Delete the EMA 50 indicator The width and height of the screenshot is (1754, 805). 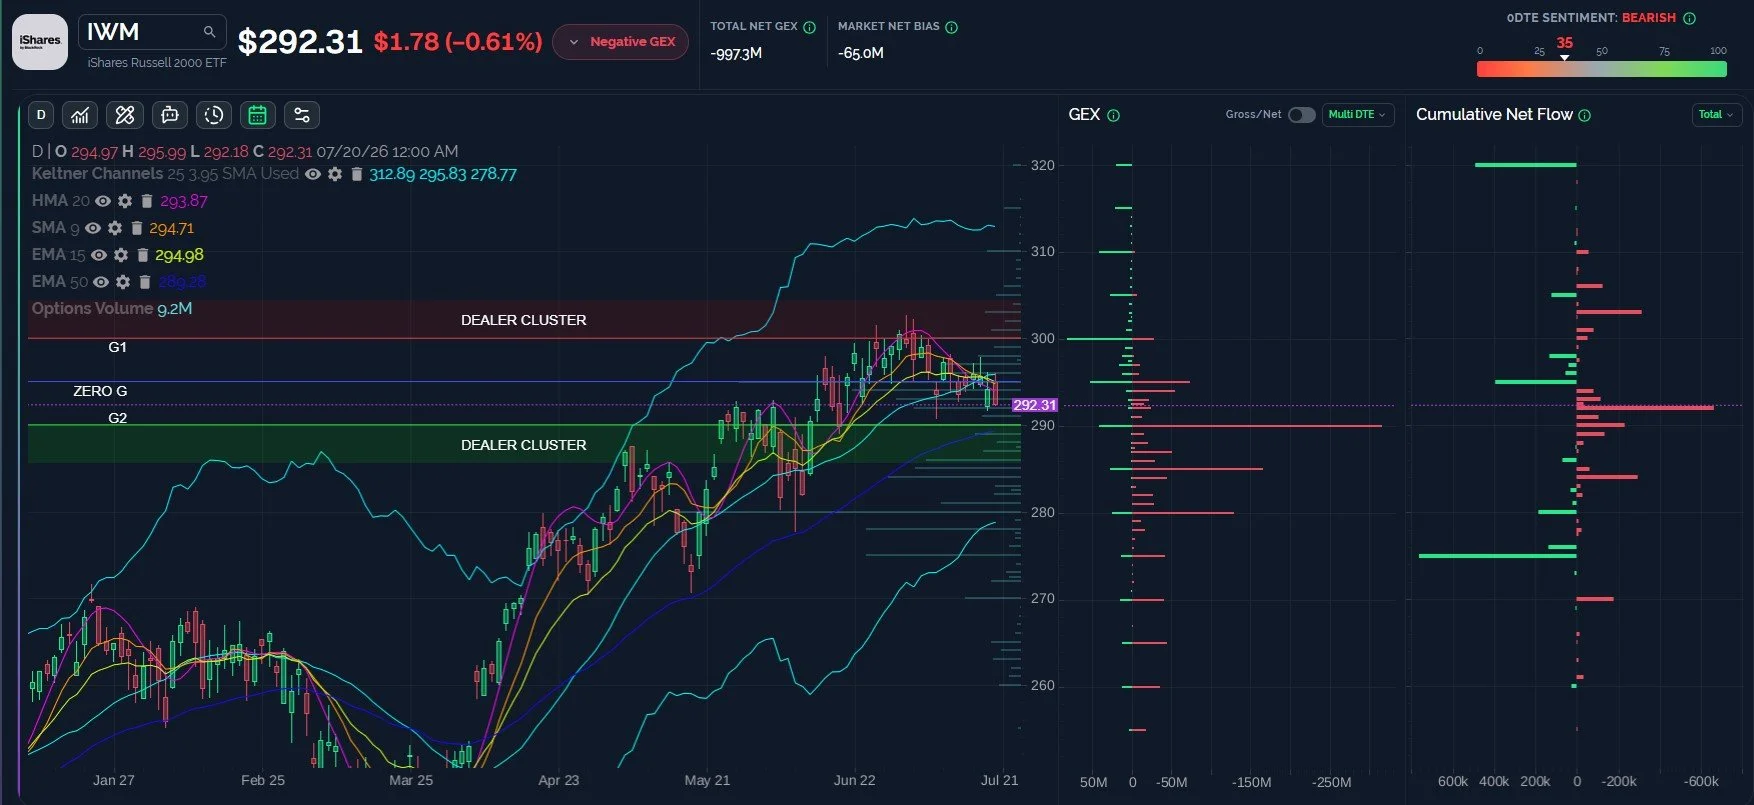[145, 282]
